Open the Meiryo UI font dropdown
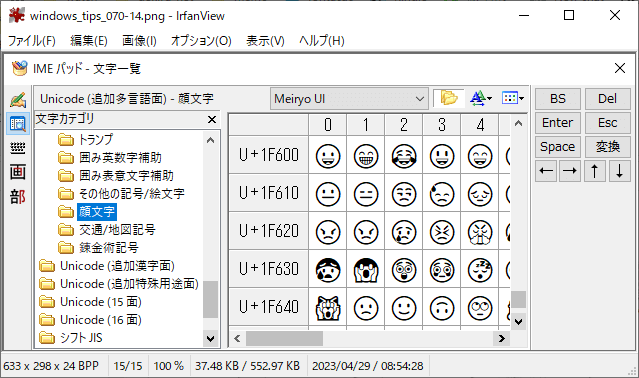 pos(349,99)
